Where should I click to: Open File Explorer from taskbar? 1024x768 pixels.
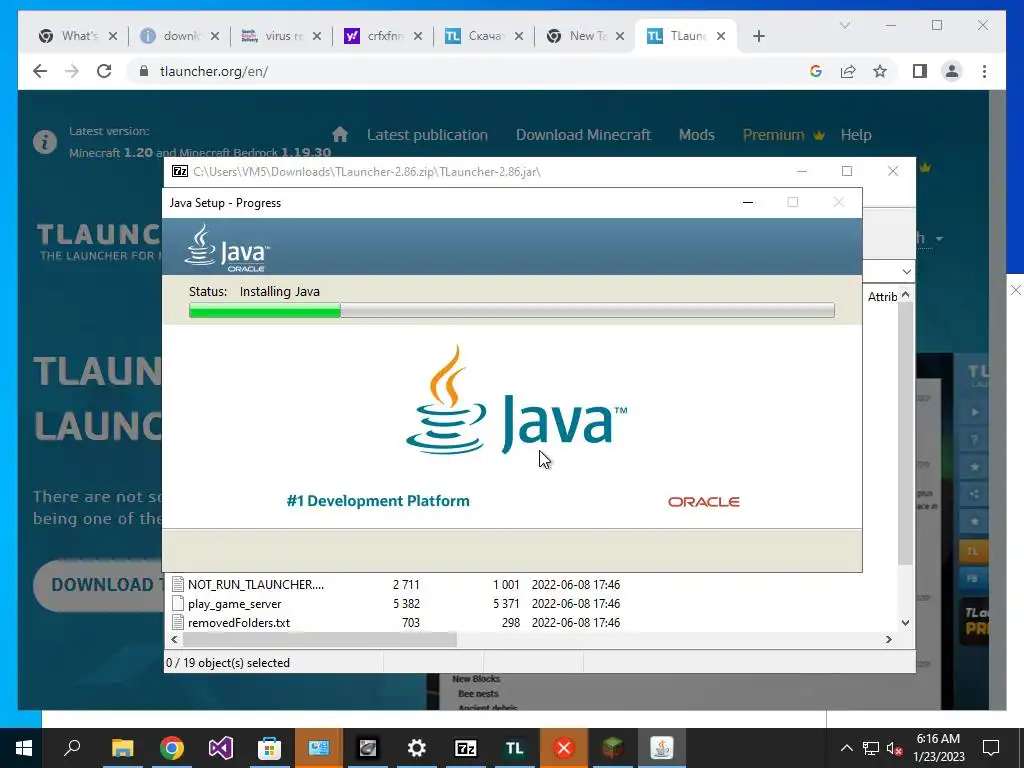122,748
